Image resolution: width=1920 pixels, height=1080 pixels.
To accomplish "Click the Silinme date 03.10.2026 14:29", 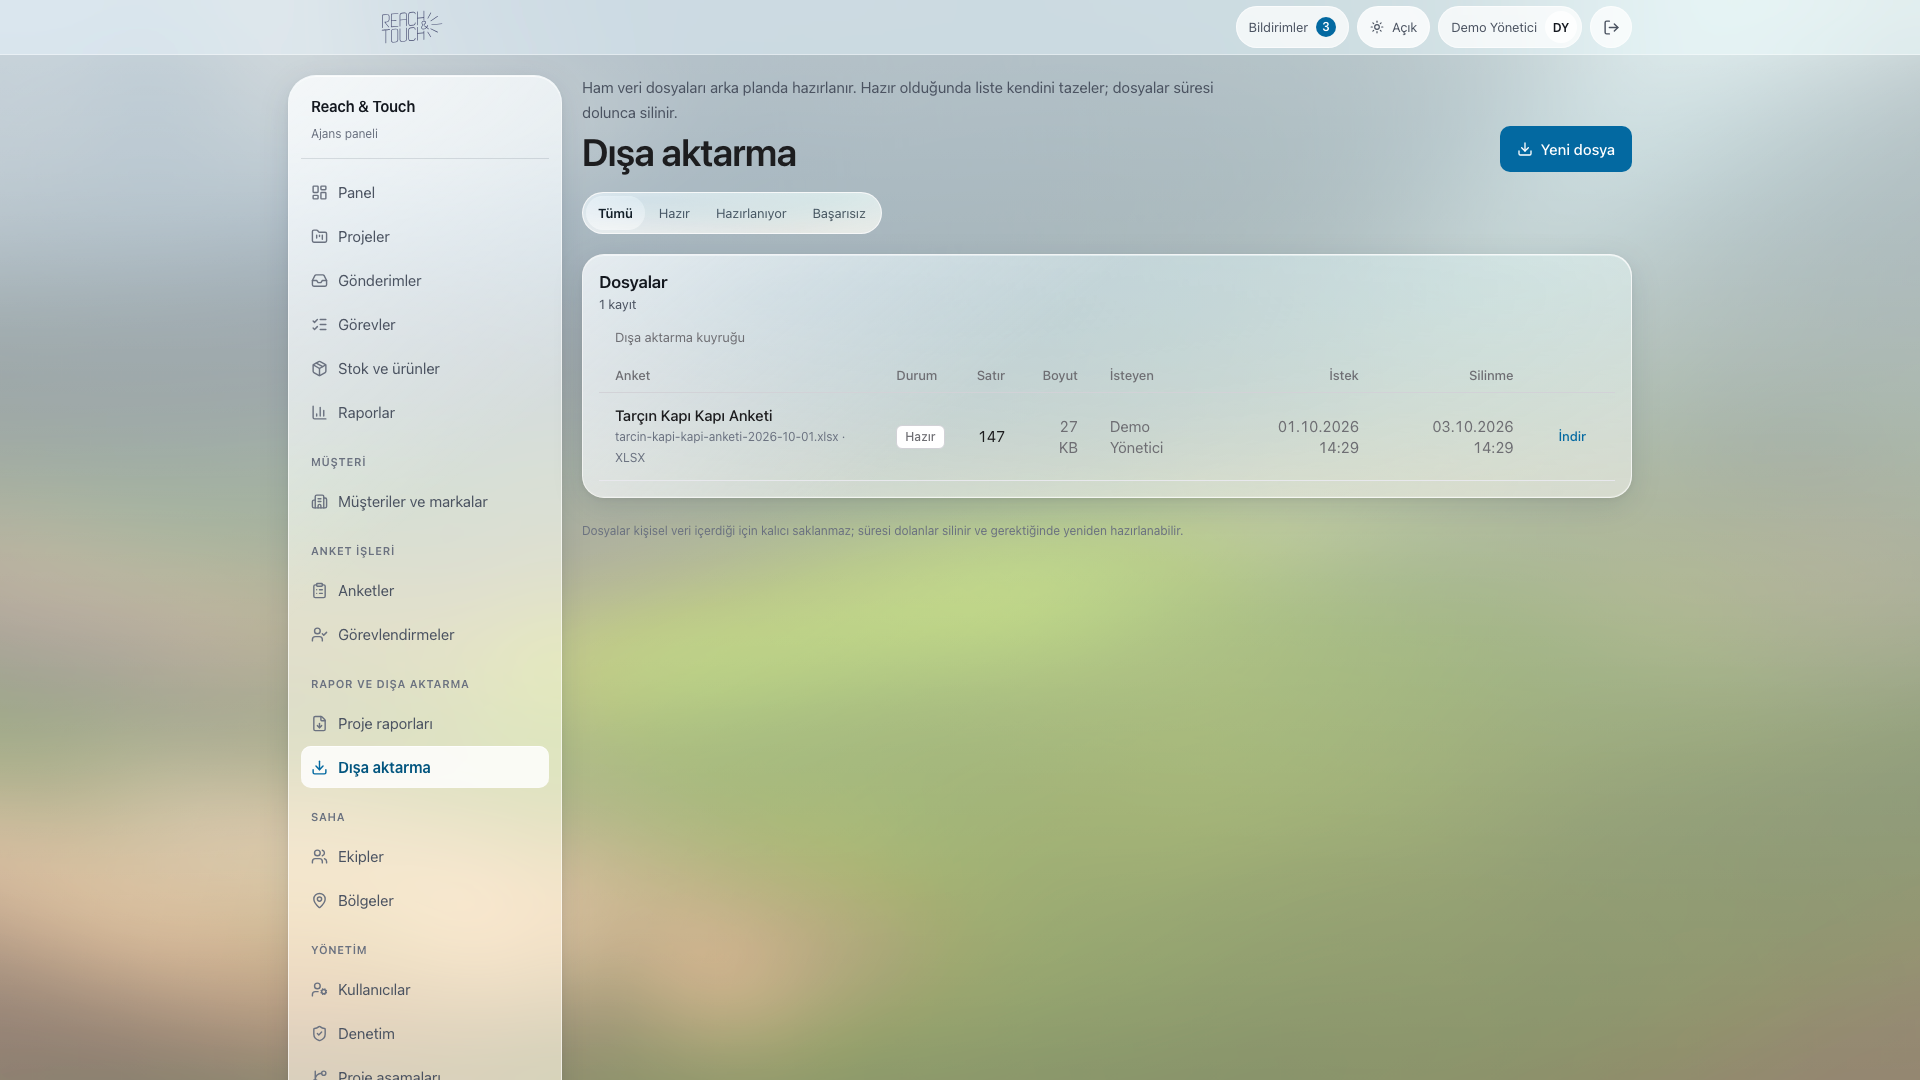I will coord(1472,437).
